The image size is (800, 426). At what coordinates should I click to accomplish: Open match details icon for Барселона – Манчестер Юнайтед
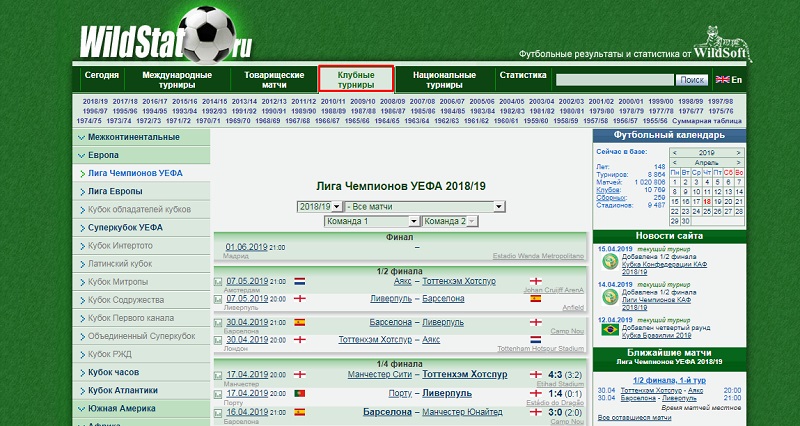(219, 411)
